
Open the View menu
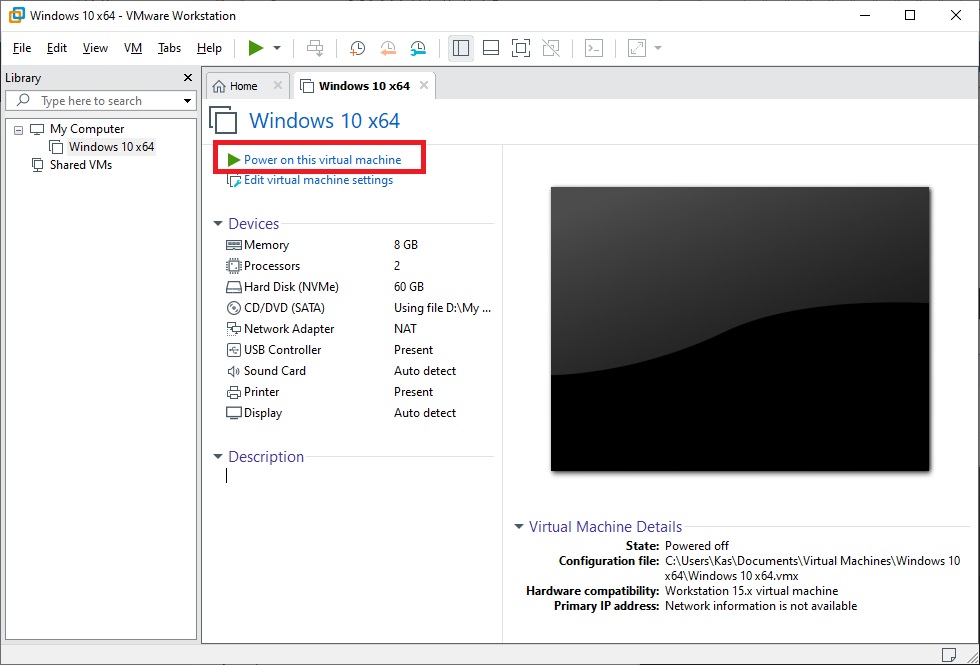[95, 48]
